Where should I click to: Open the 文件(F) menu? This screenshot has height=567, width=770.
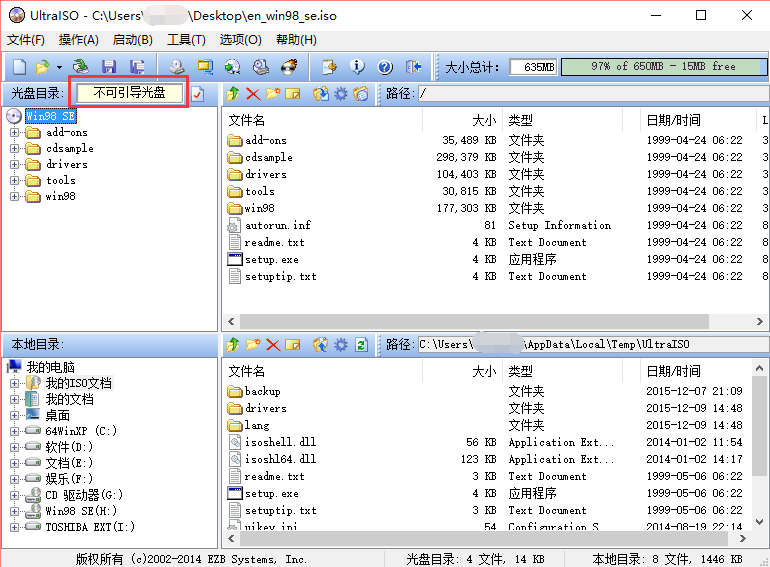coord(26,40)
